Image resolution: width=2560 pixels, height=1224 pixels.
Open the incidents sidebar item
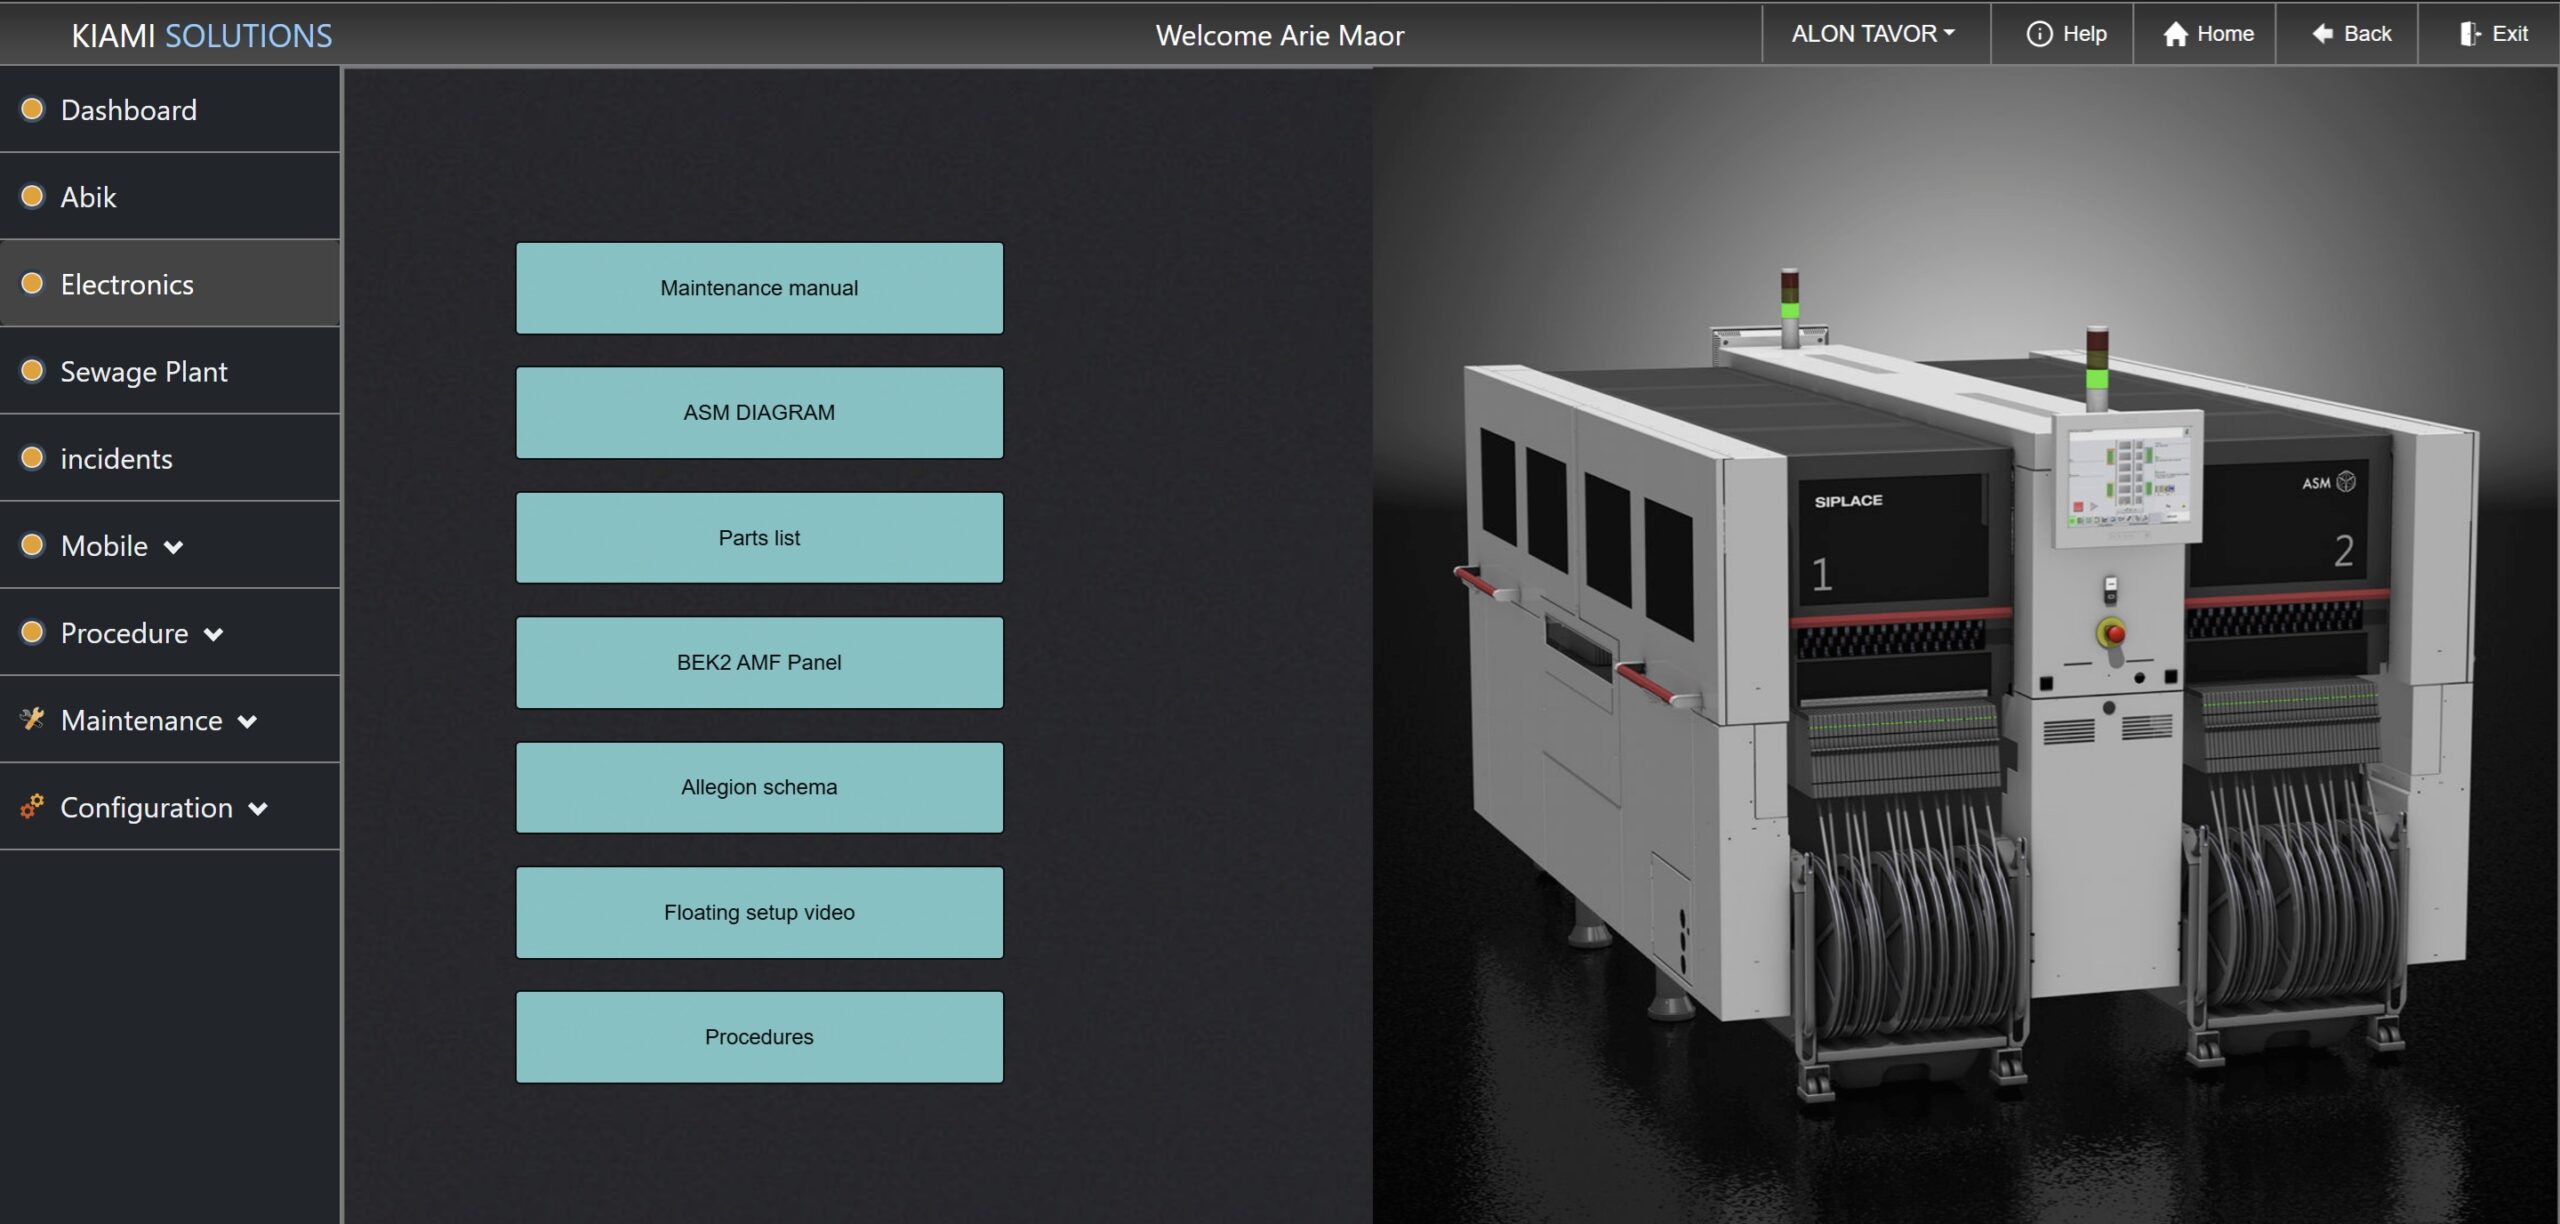tap(116, 459)
